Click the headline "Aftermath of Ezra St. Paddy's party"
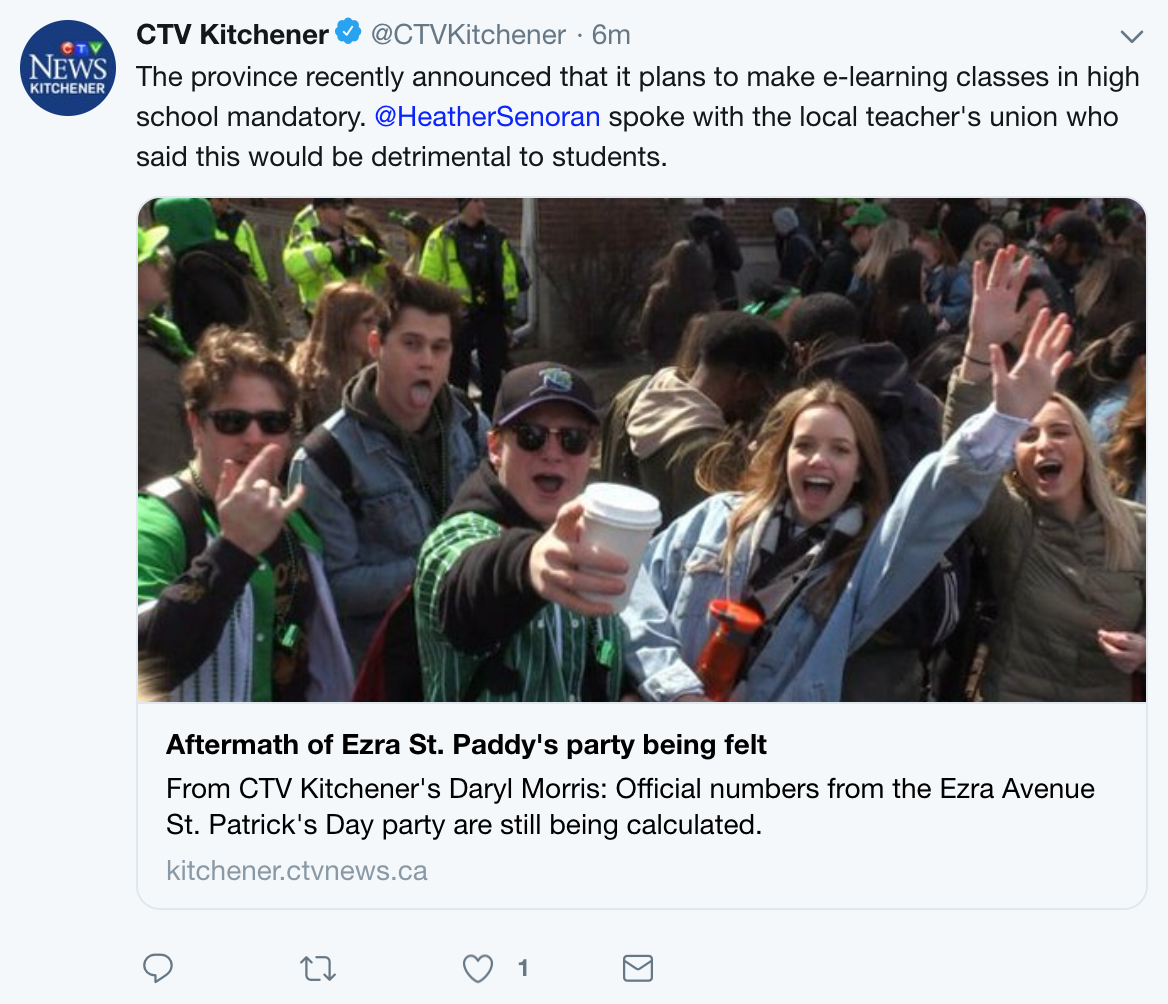The width and height of the screenshot is (1168, 1004). pyautogui.click(x=466, y=745)
